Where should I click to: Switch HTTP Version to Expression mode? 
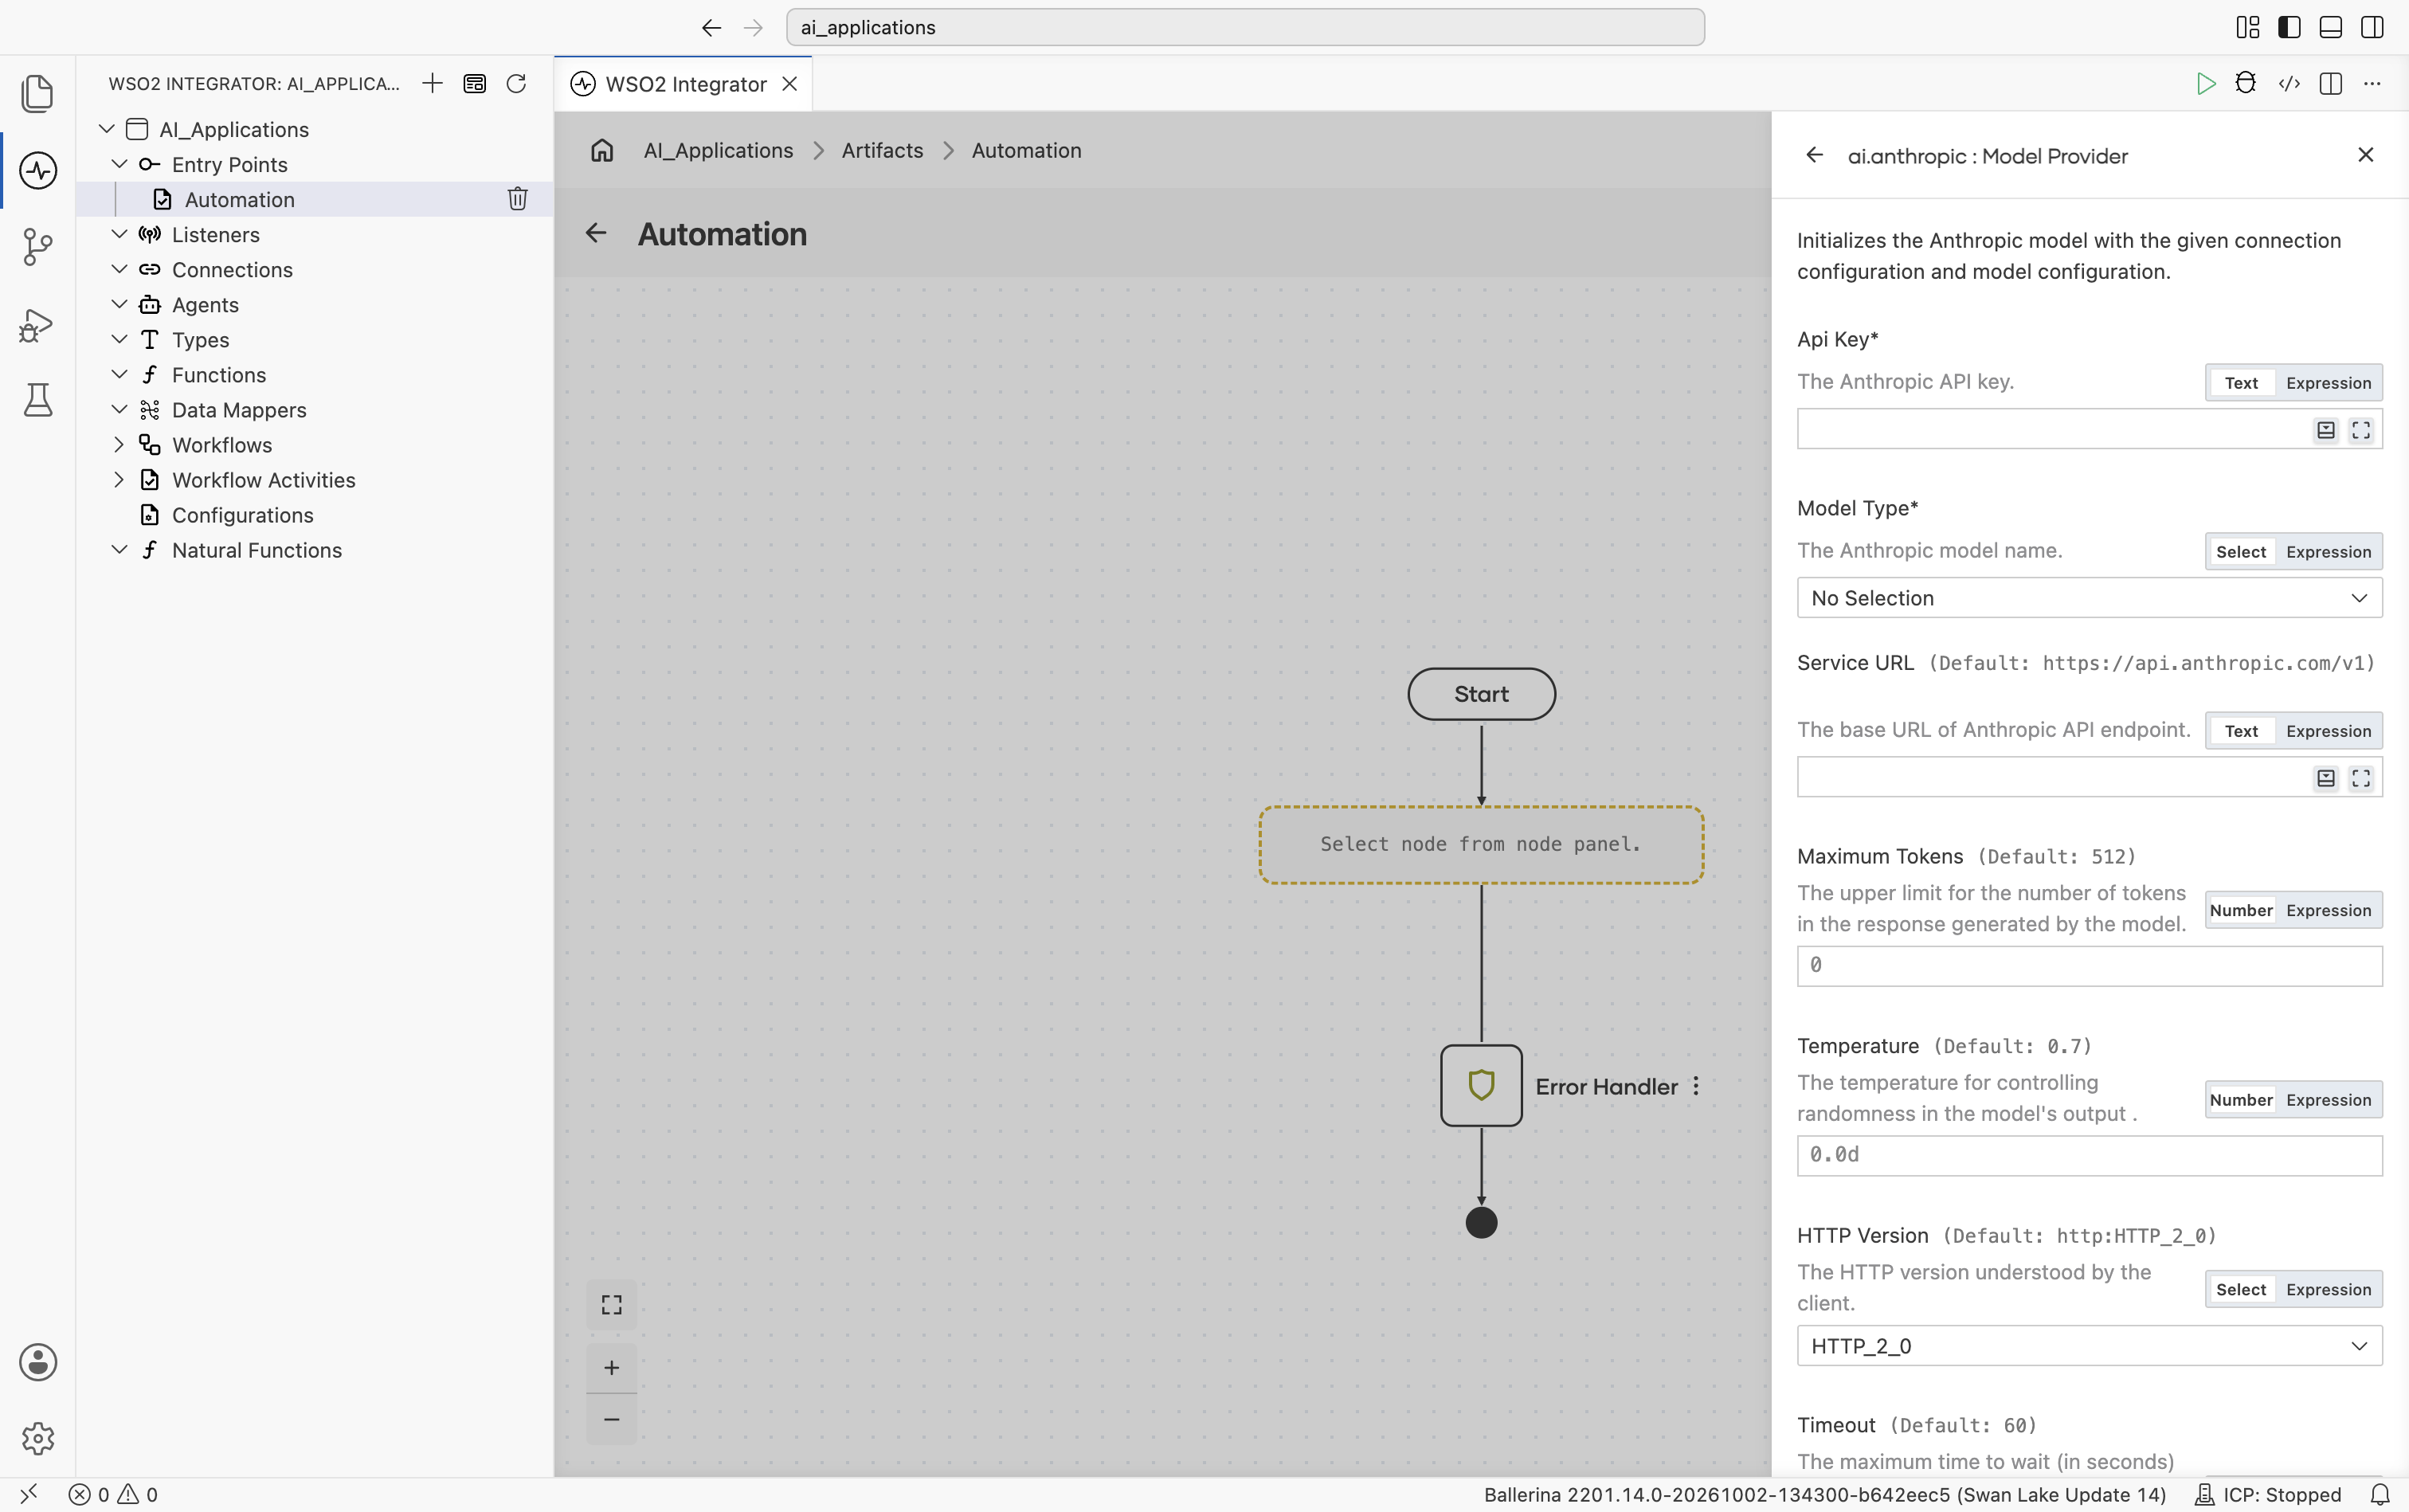tap(2328, 1289)
